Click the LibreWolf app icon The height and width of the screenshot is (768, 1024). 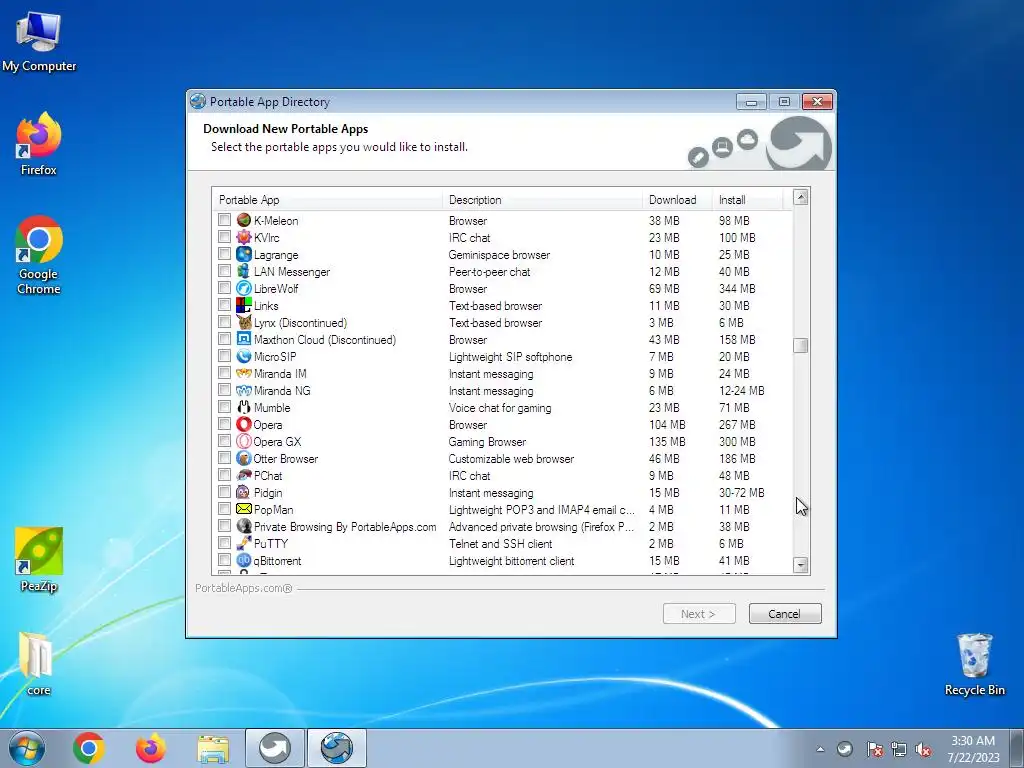point(244,288)
